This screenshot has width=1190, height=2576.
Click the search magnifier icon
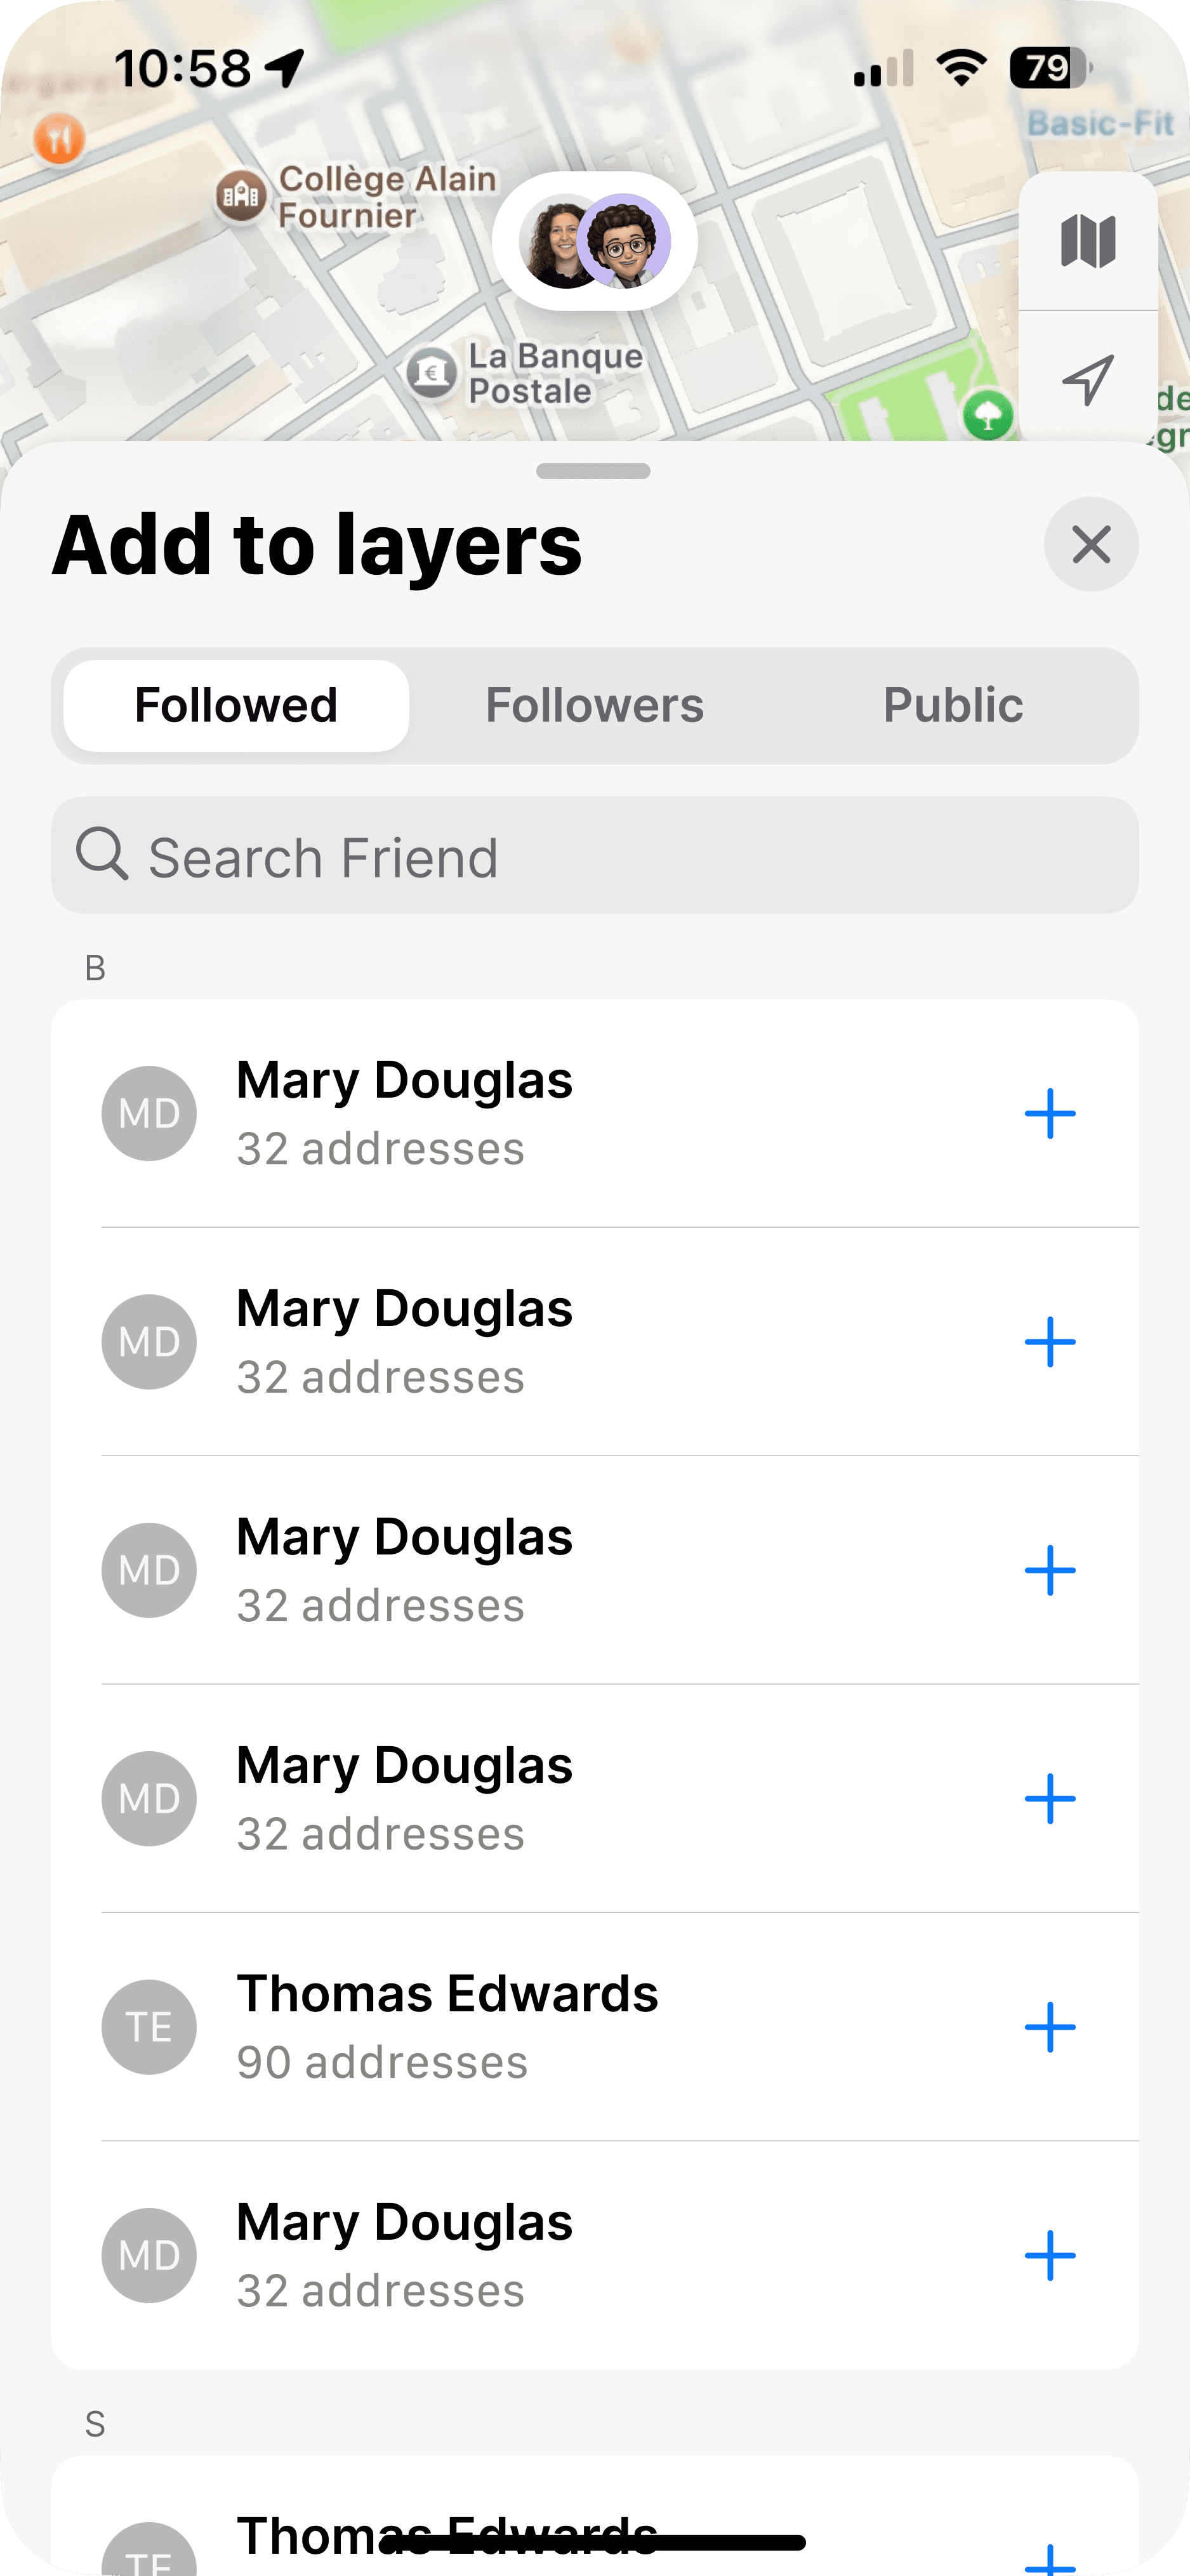102,855
